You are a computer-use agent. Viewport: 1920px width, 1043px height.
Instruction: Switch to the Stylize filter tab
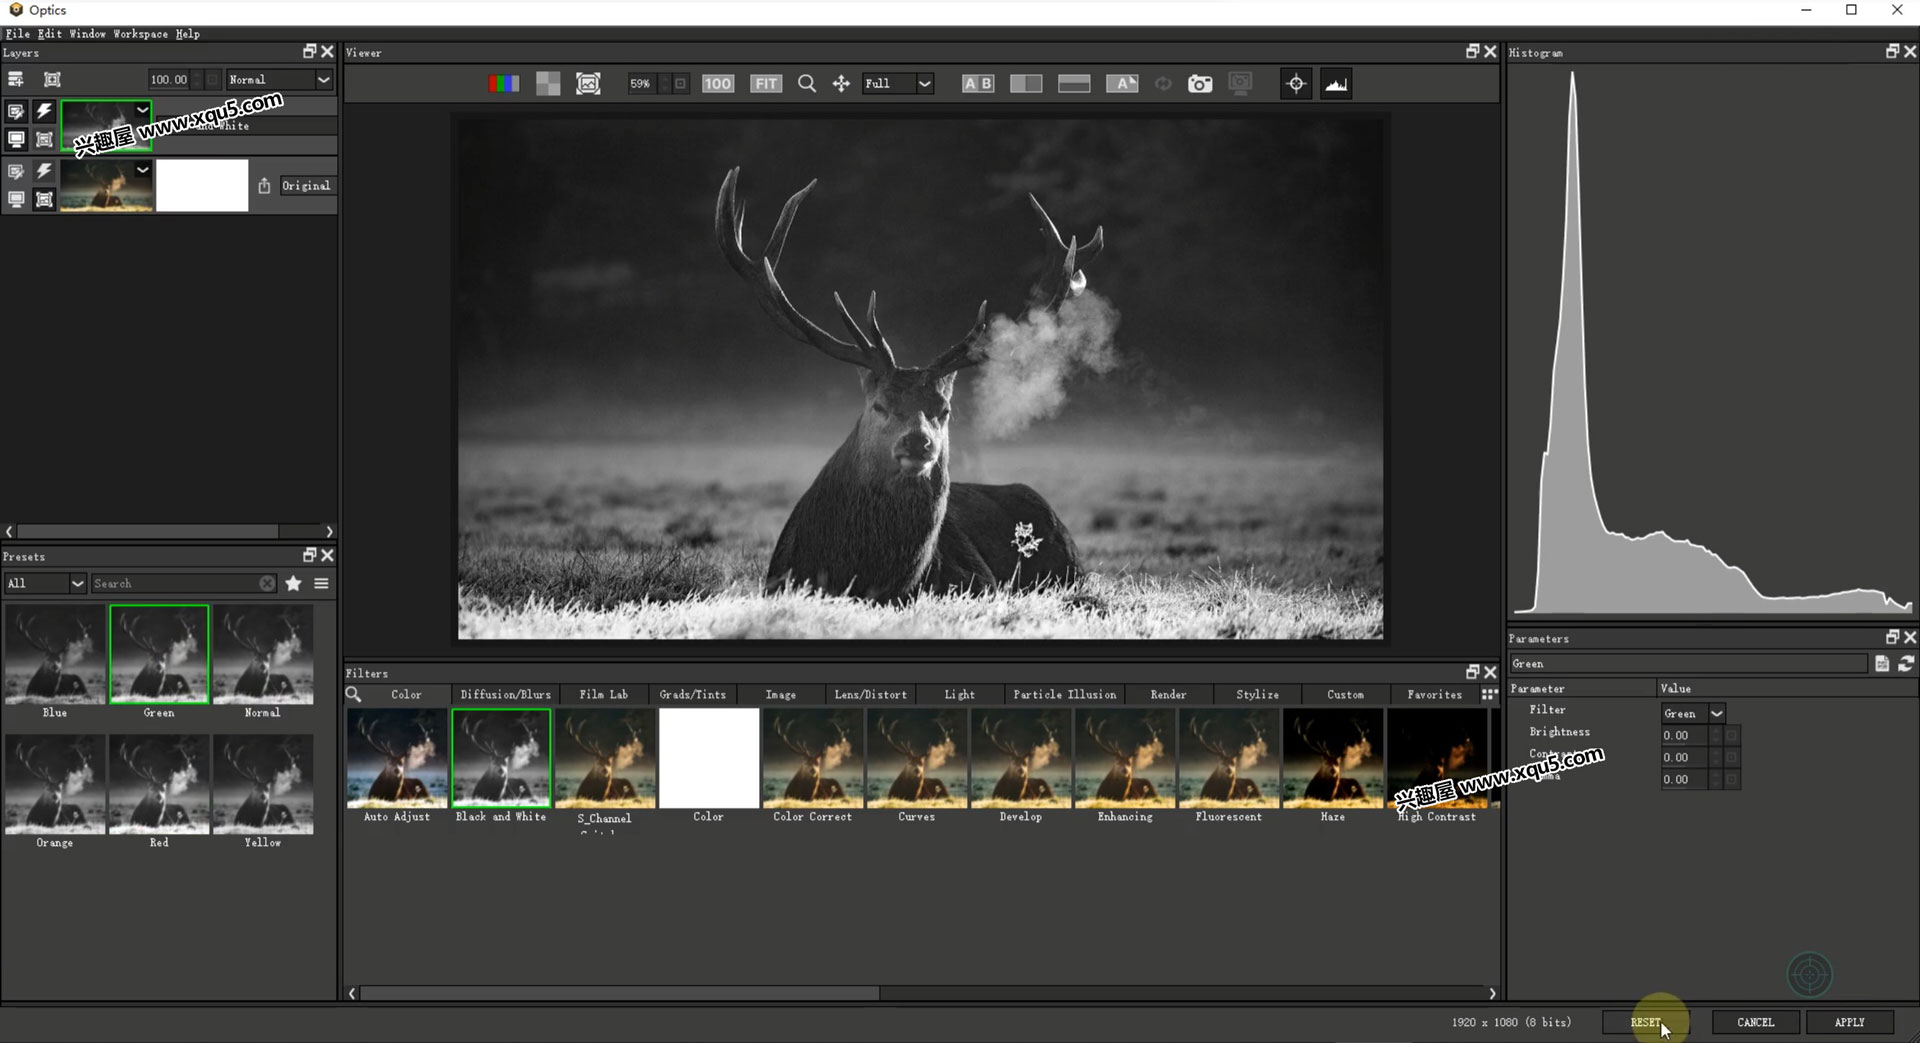point(1257,694)
